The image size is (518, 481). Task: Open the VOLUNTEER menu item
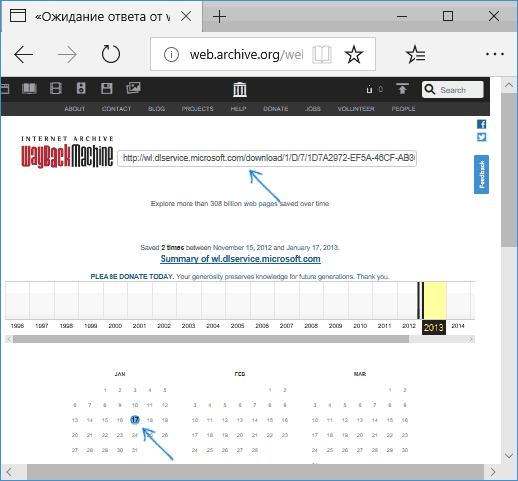(356, 109)
